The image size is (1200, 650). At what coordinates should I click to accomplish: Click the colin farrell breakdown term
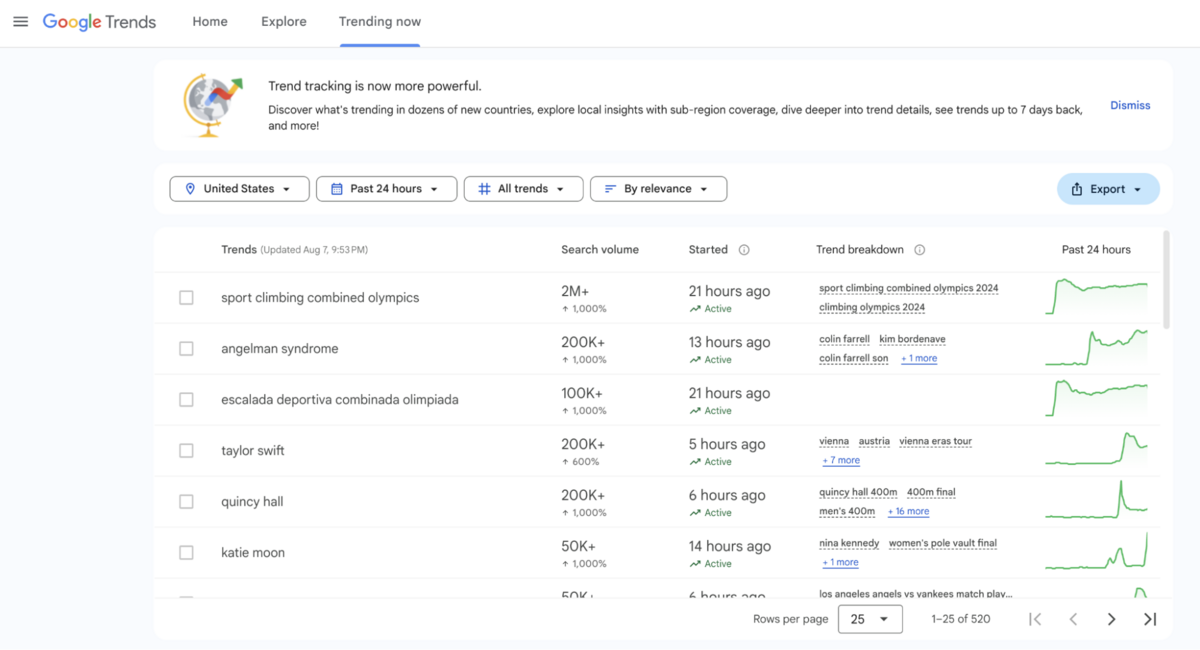click(844, 340)
